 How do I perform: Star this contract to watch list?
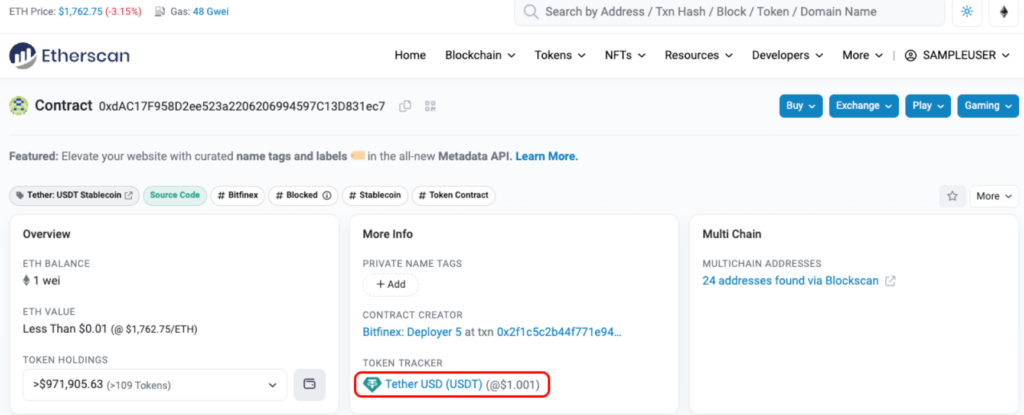point(953,196)
